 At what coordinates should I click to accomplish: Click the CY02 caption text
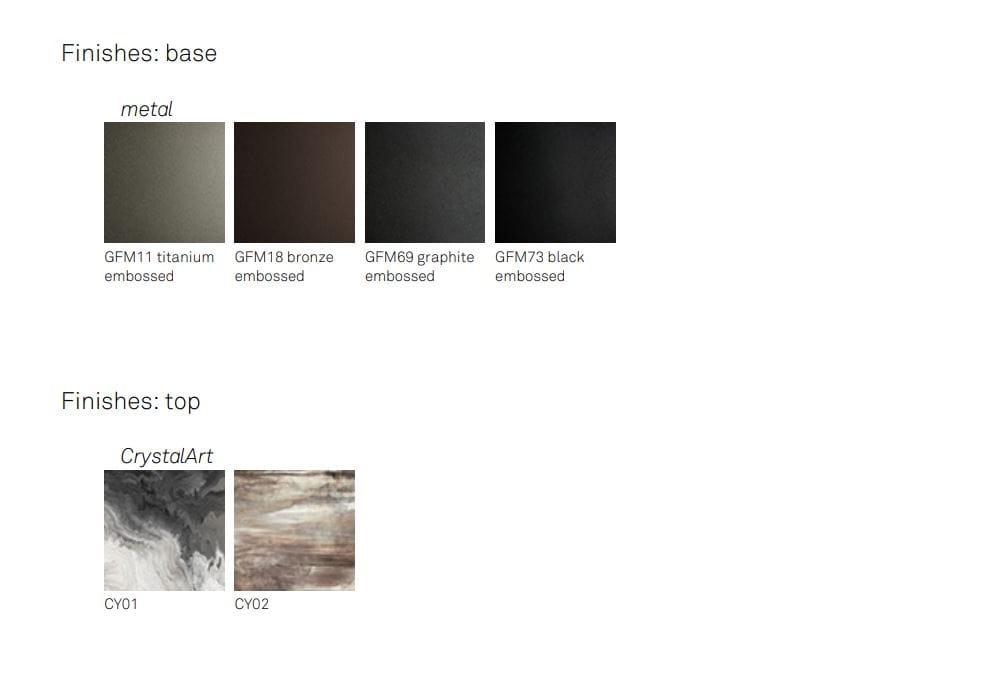click(252, 604)
